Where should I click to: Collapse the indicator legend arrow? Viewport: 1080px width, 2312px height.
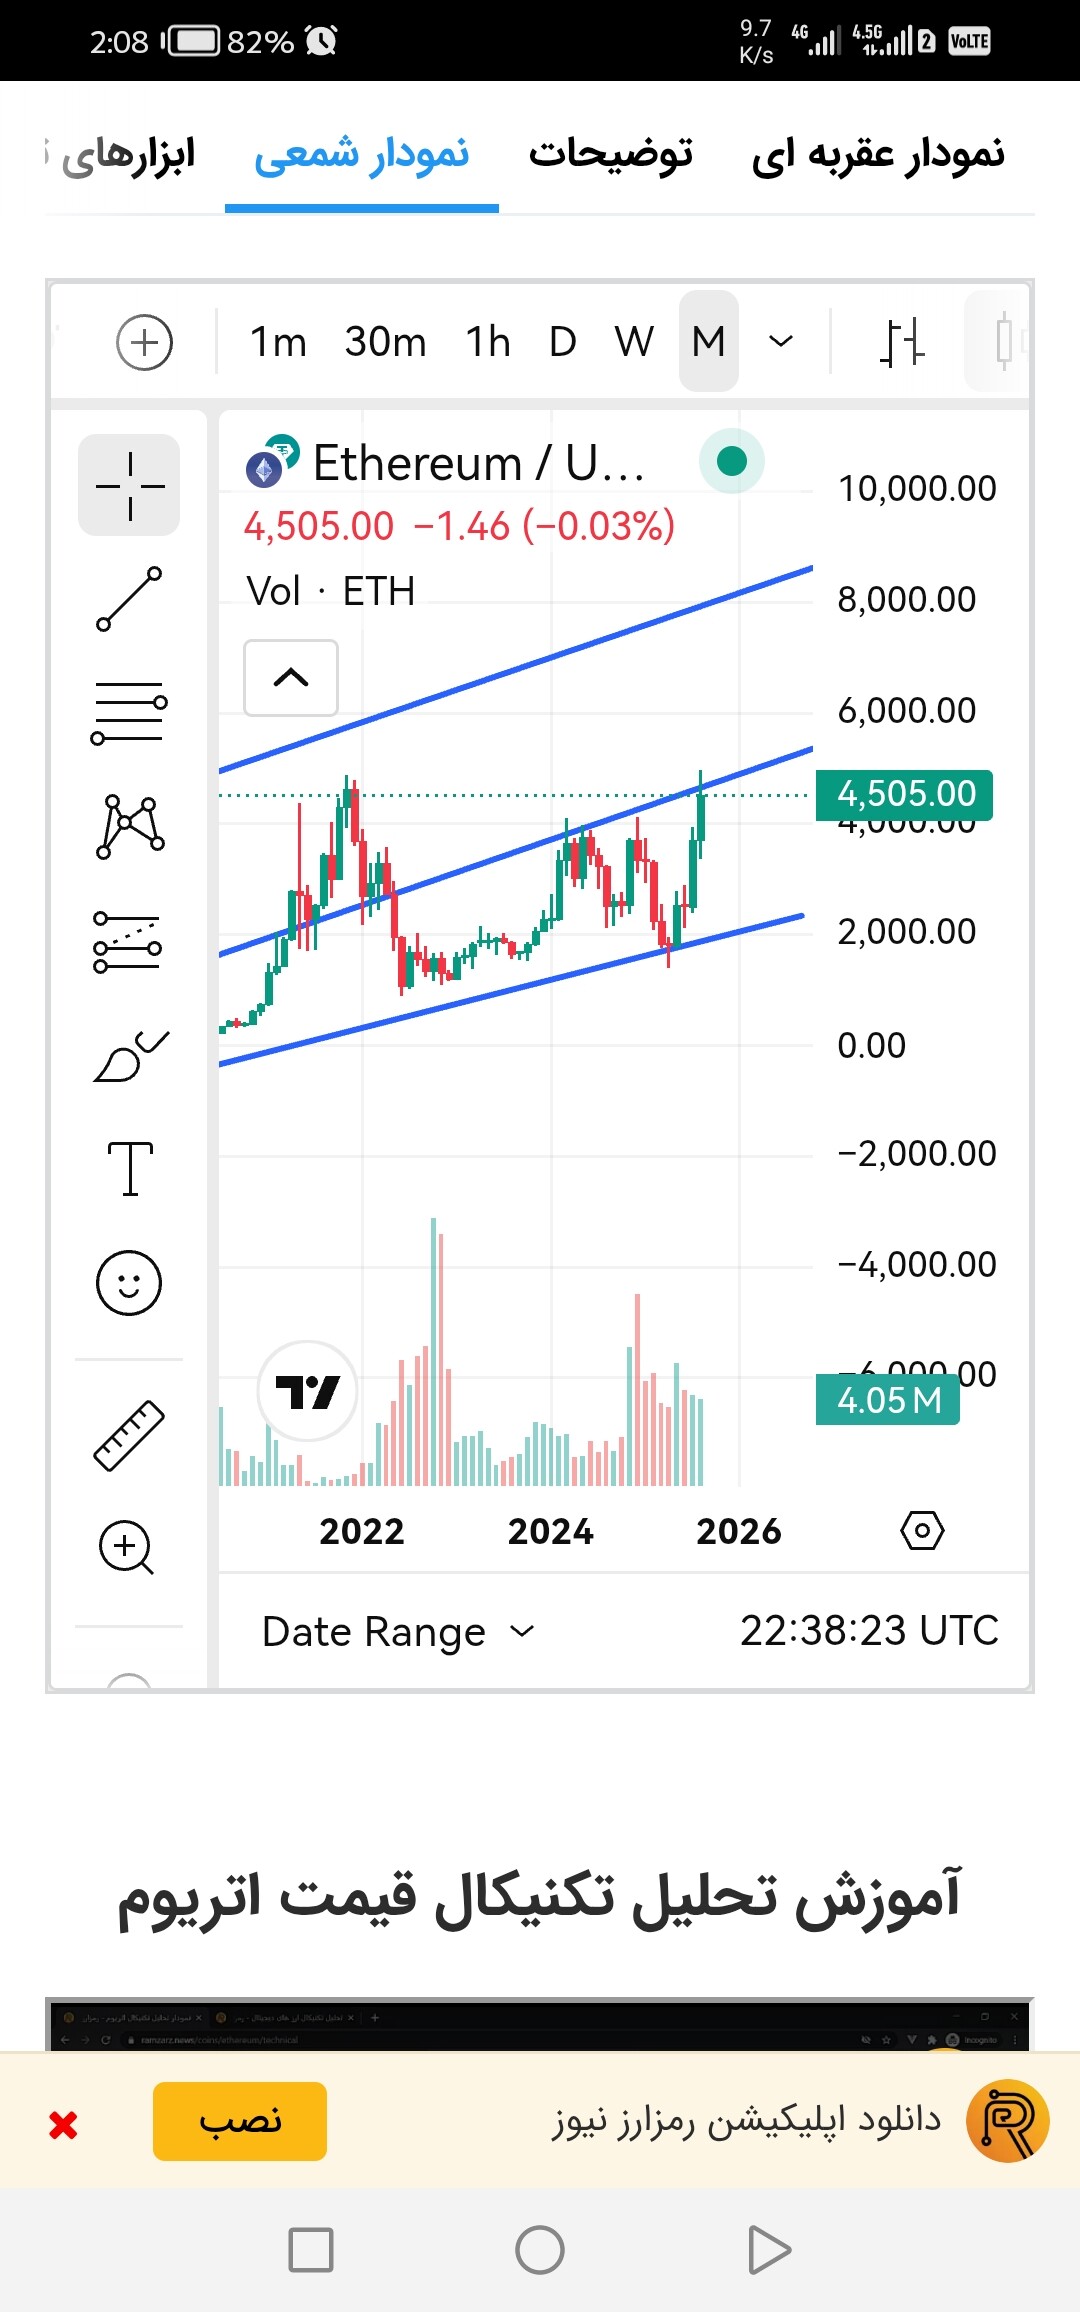coord(291,678)
